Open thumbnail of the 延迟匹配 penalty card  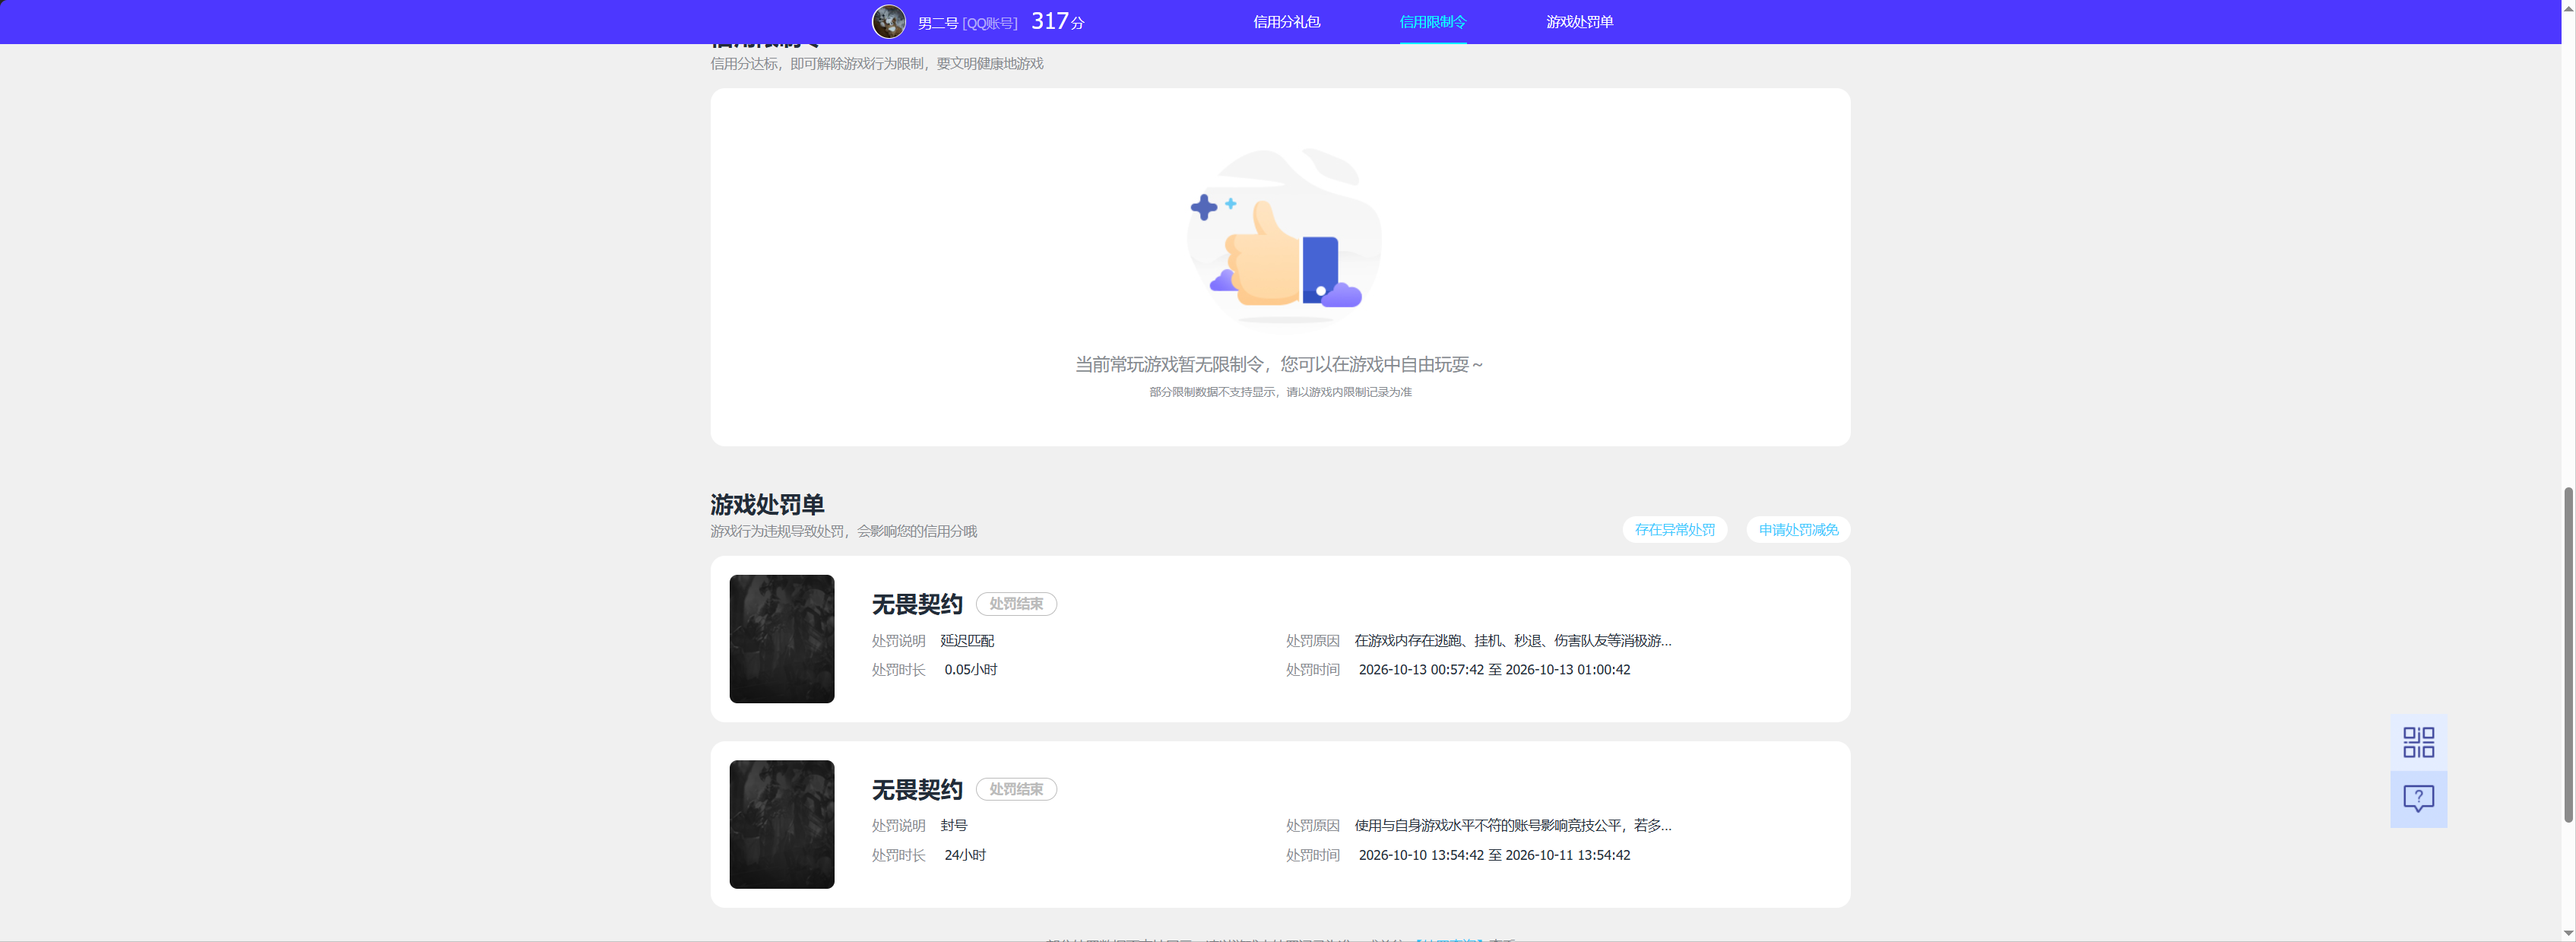click(781, 639)
